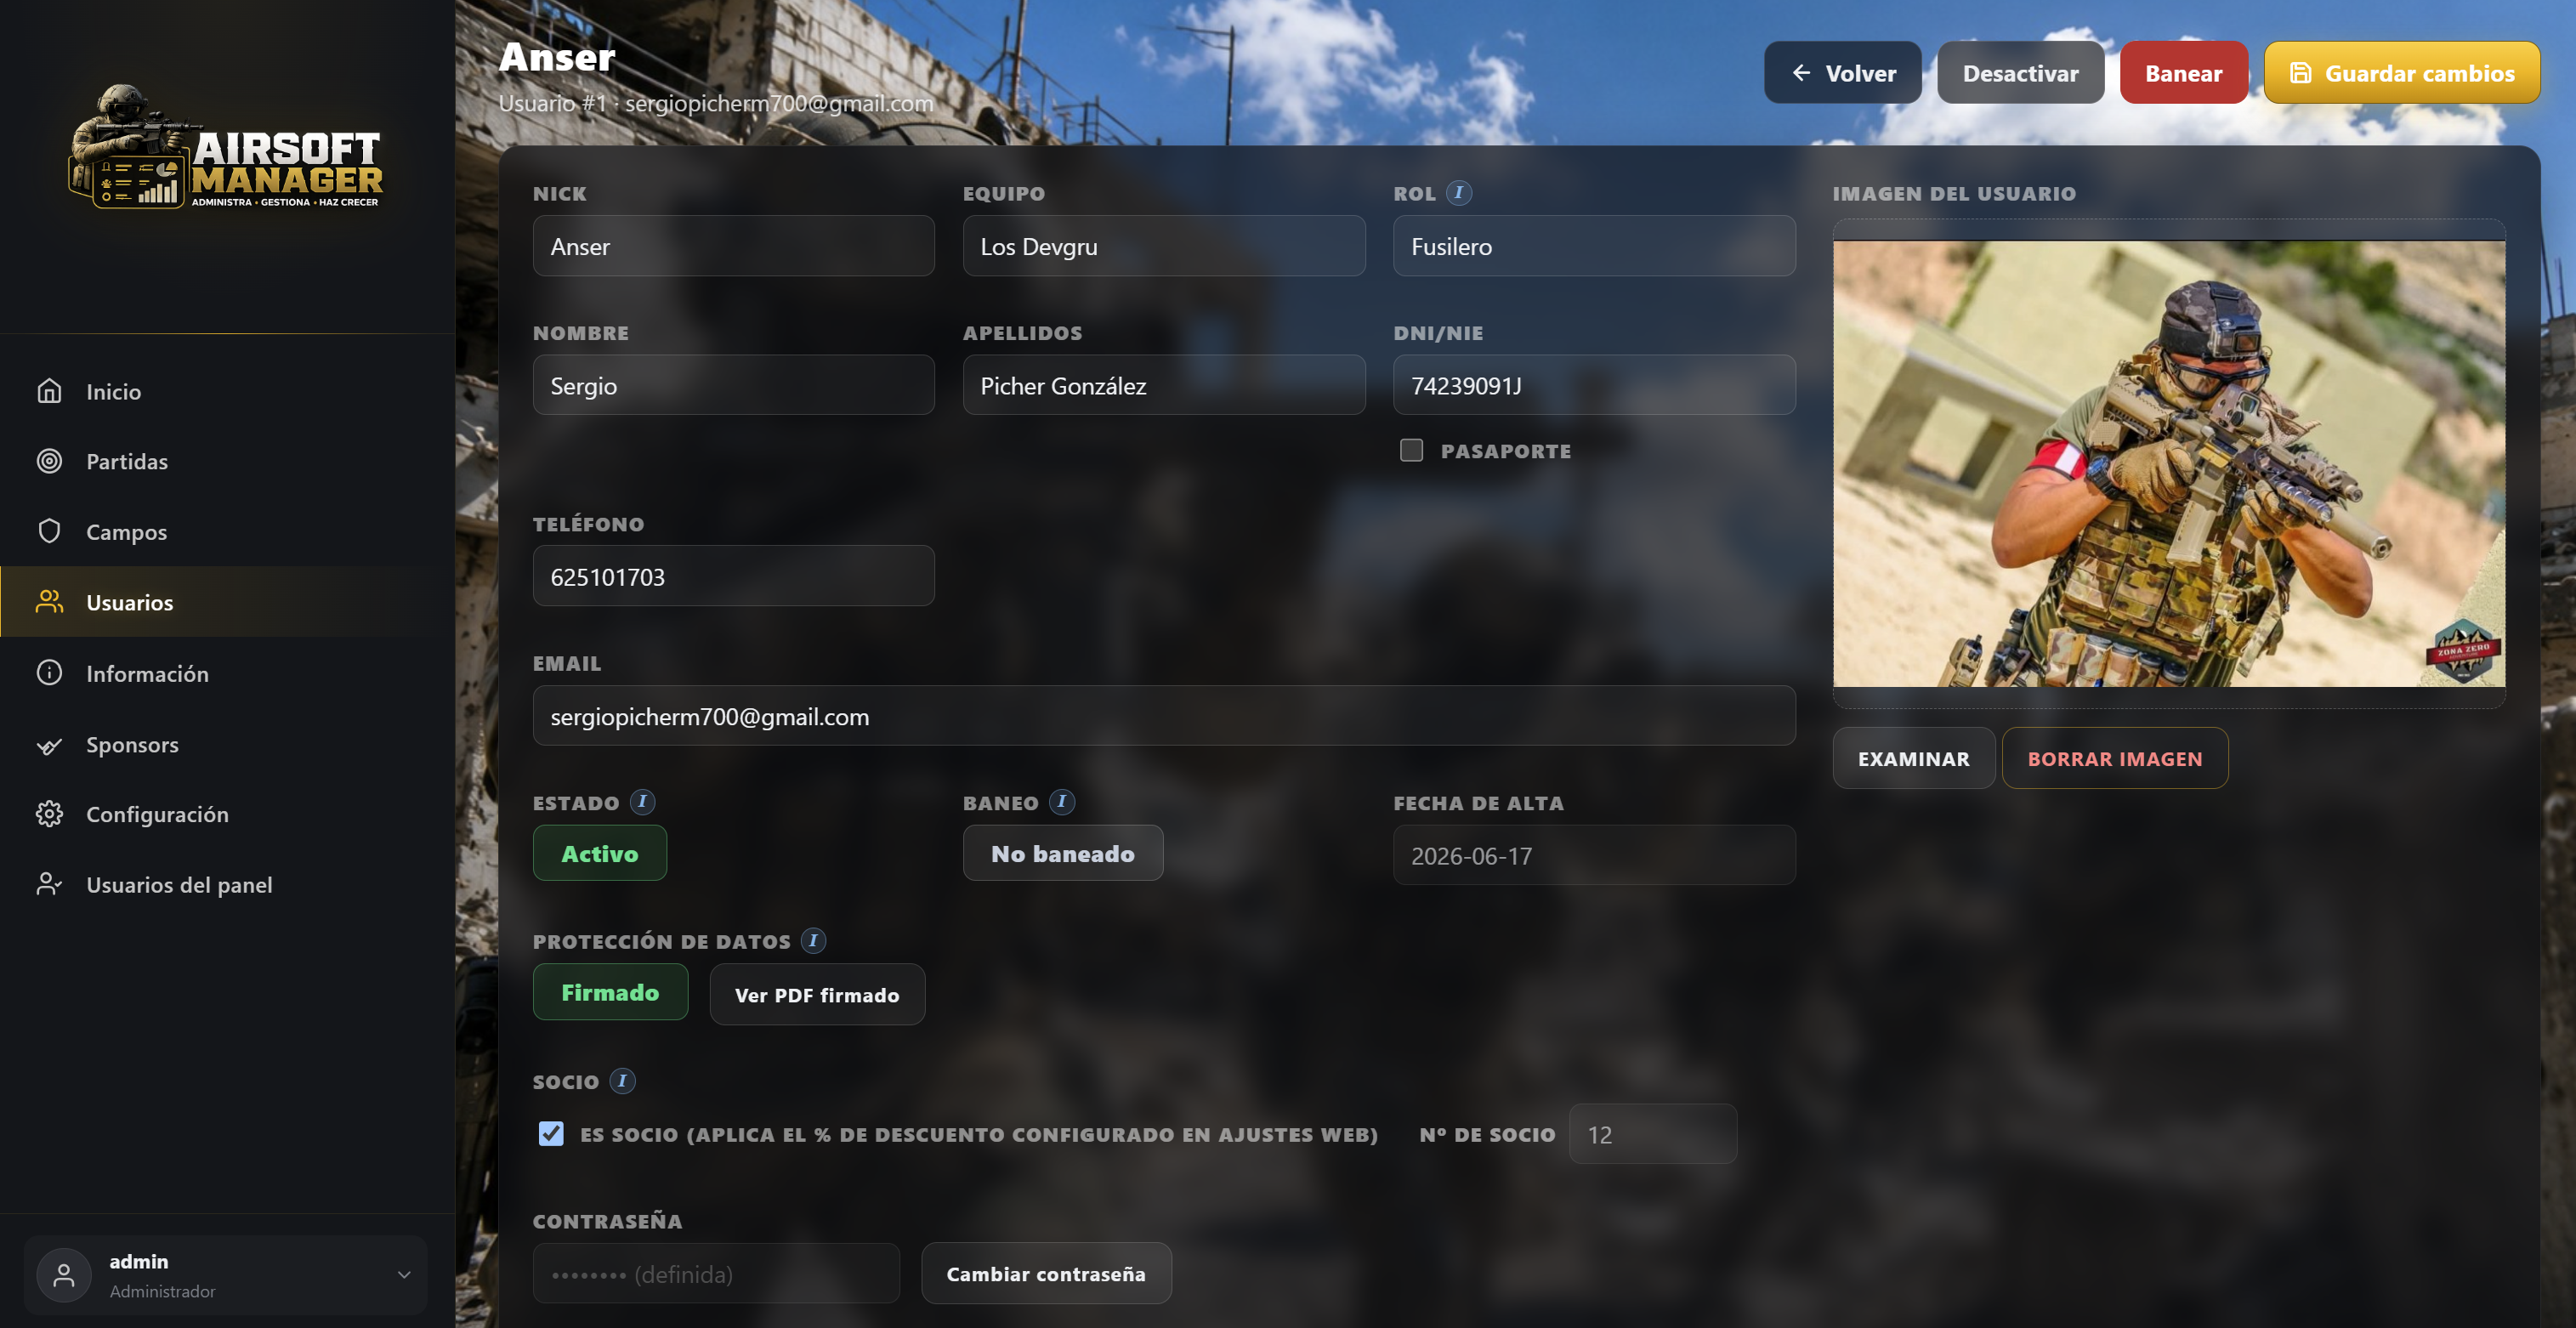Viewport: 2576px width, 1328px height.
Task: Toggle the Activo status badge
Action: tap(600, 853)
